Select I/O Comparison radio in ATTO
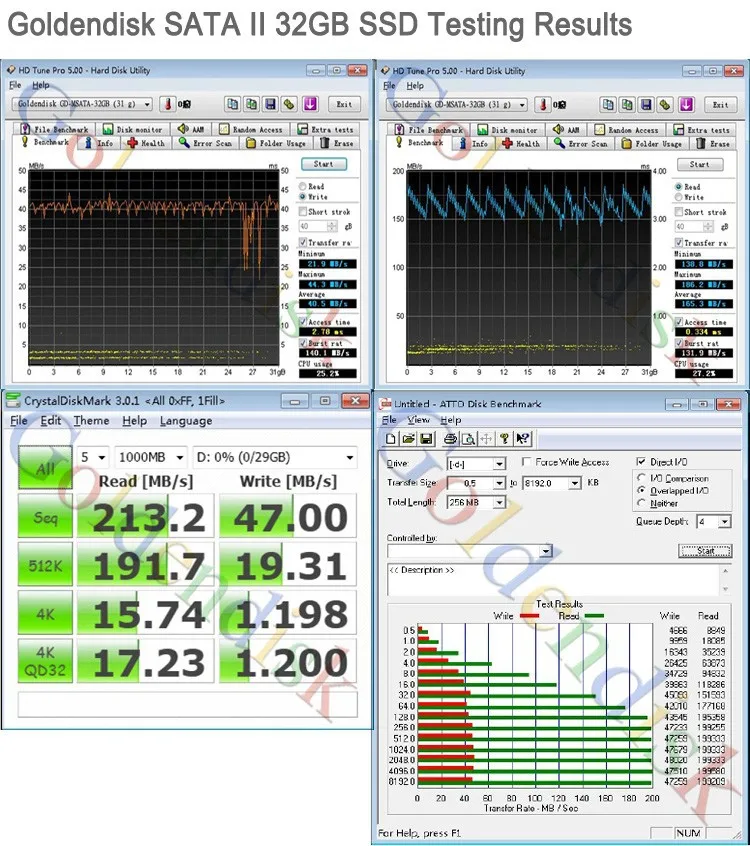The image size is (750, 846). [x=641, y=478]
